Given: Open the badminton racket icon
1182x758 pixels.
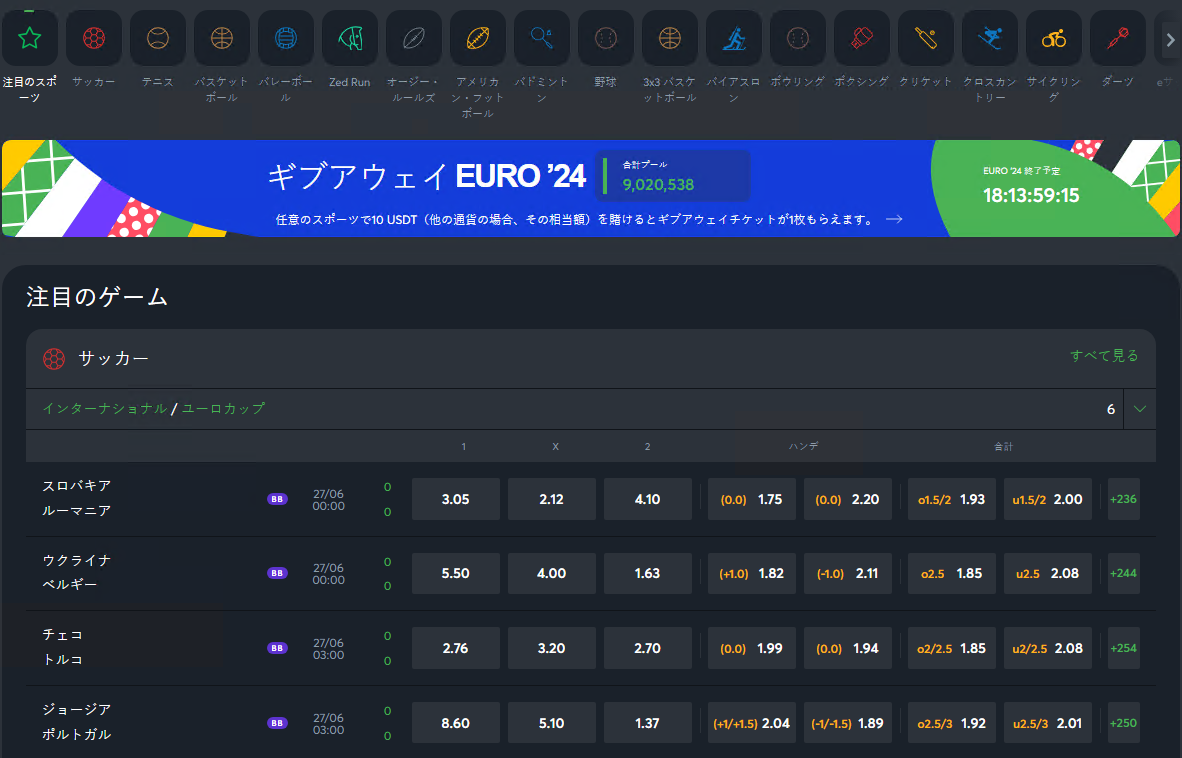Looking at the screenshot, I should (x=542, y=38).
